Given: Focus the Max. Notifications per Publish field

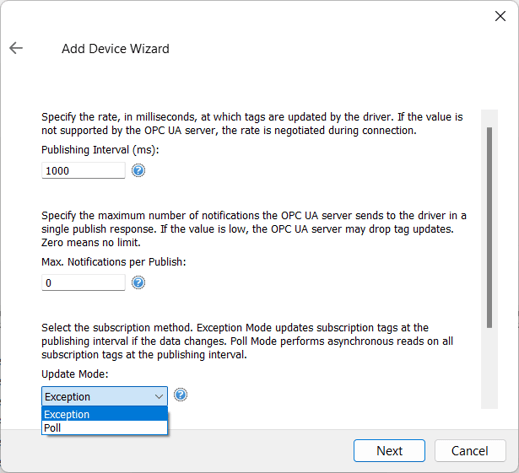Looking at the screenshot, I should (x=83, y=283).
